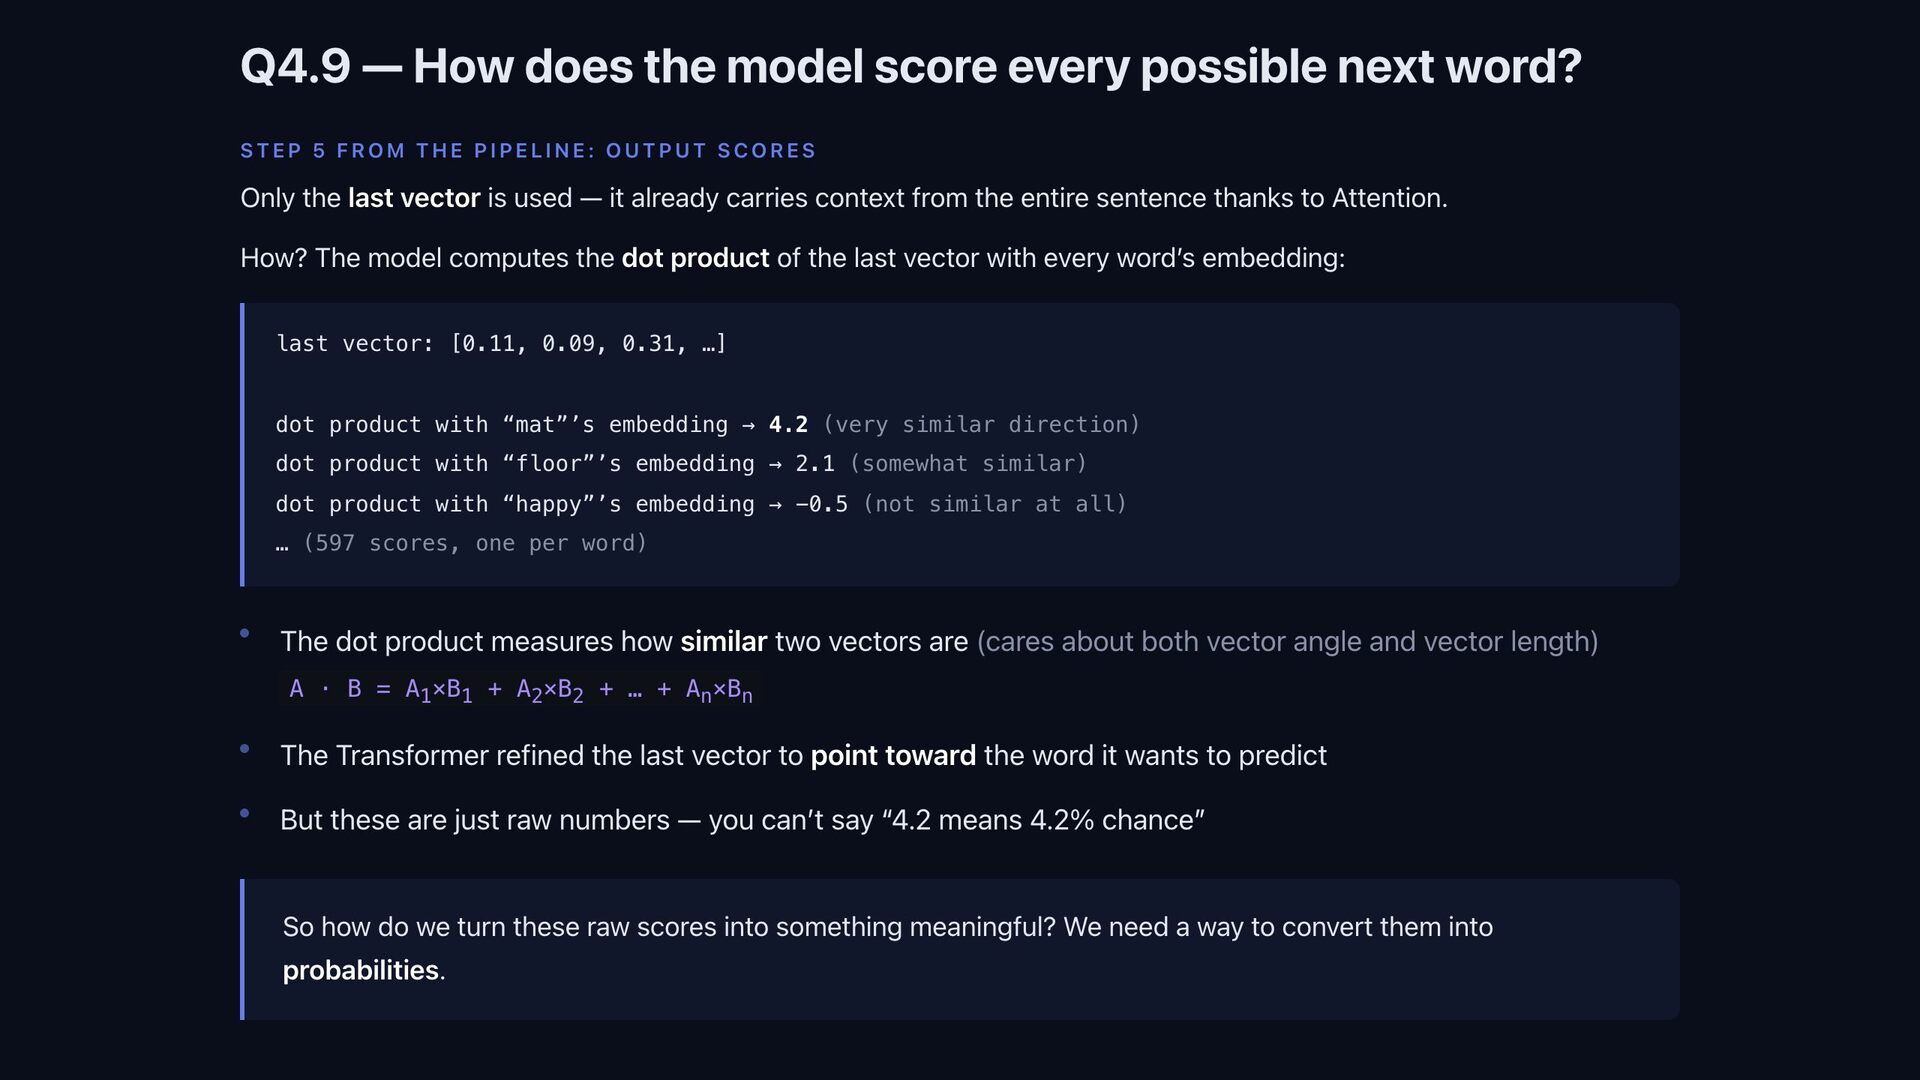Click the "(not similar at all)" comment
This screenshot has width=1920, height=1080.
994,504
